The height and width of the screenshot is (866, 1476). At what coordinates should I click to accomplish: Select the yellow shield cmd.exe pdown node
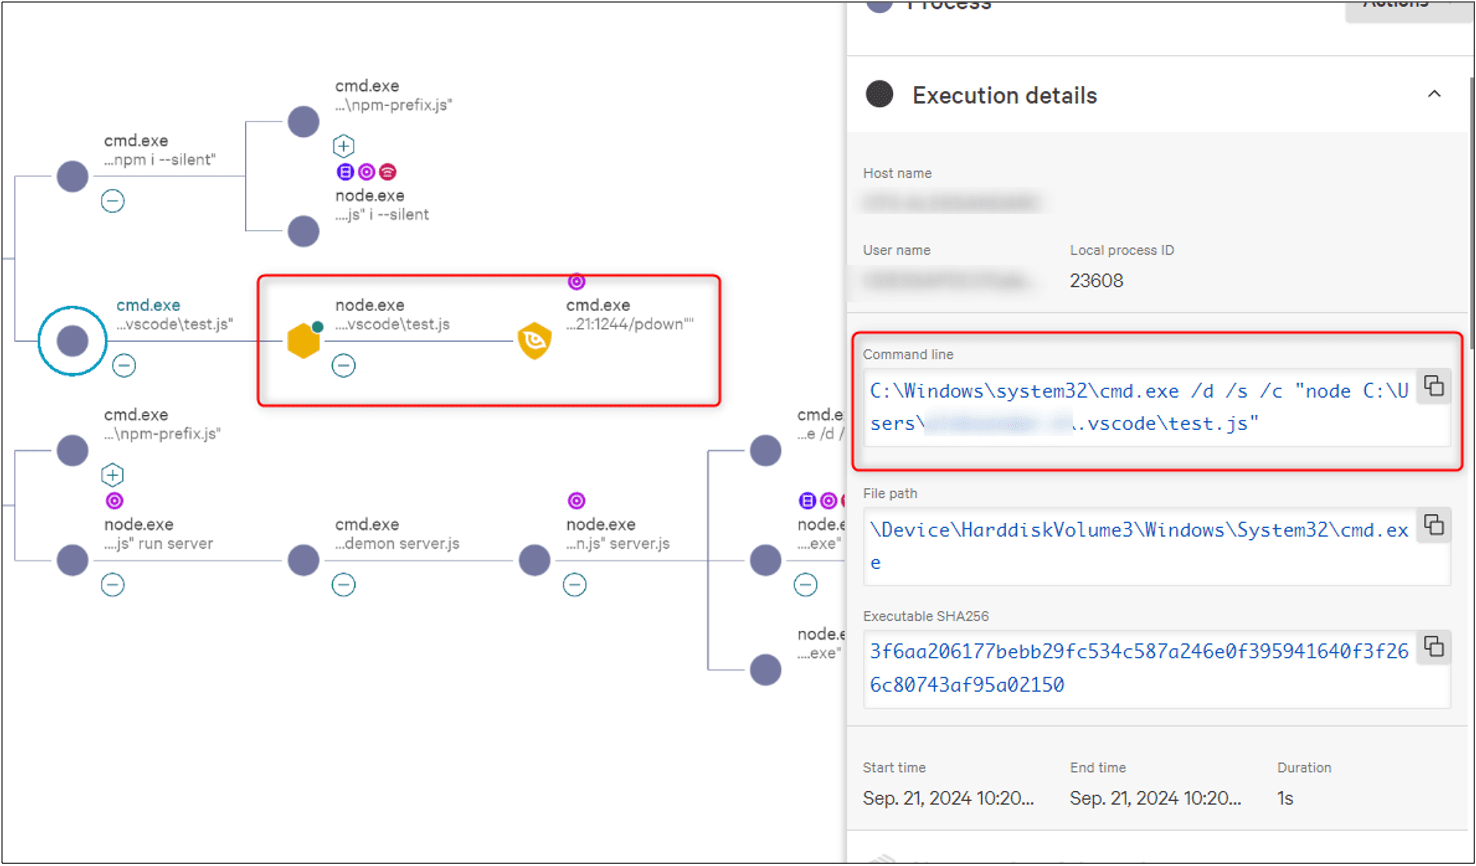(534, 341)
